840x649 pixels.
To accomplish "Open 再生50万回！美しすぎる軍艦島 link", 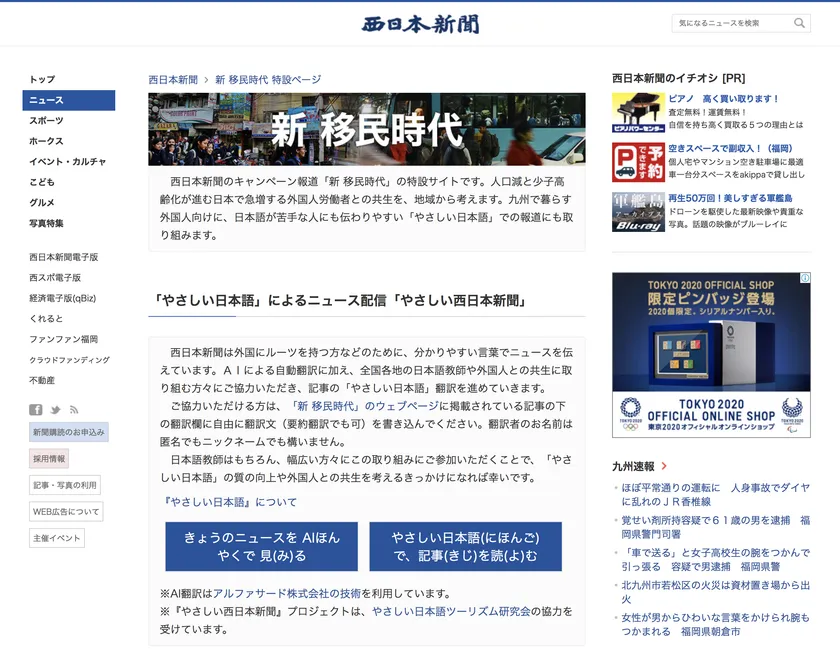I will [730, 198].
